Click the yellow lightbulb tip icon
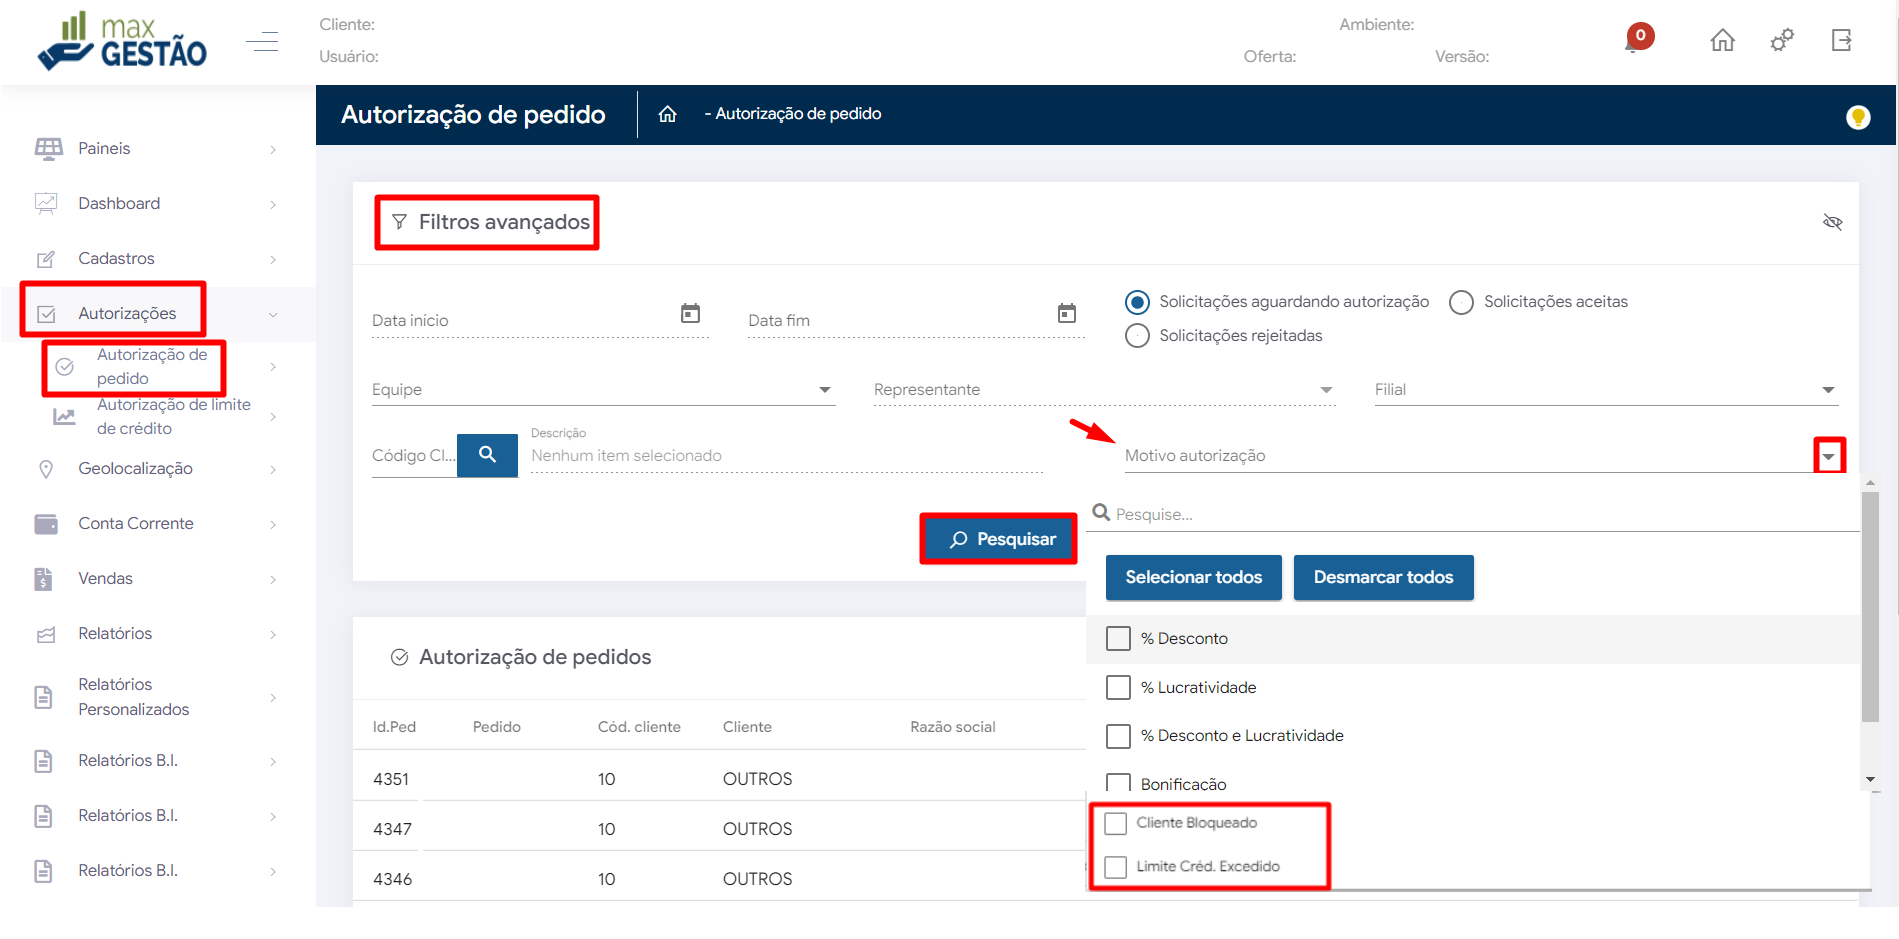Viewport: 1899px width, 939px height. coord(1858,117)
